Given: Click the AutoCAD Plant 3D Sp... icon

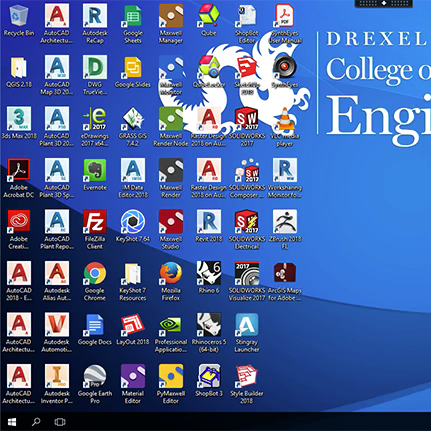Looking at the screenshot, I should 57,170.
